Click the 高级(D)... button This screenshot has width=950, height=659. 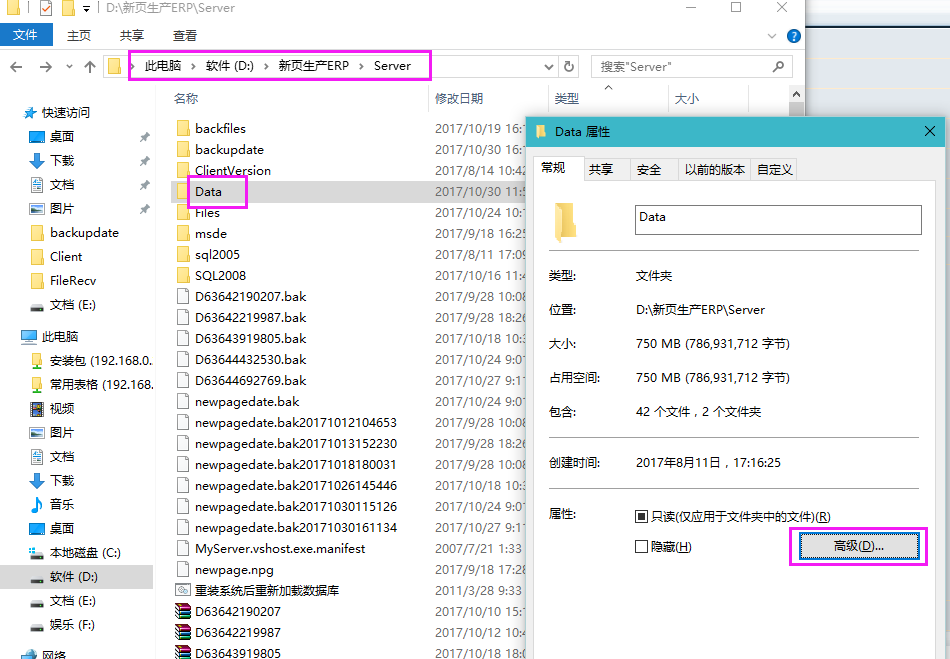858,546
